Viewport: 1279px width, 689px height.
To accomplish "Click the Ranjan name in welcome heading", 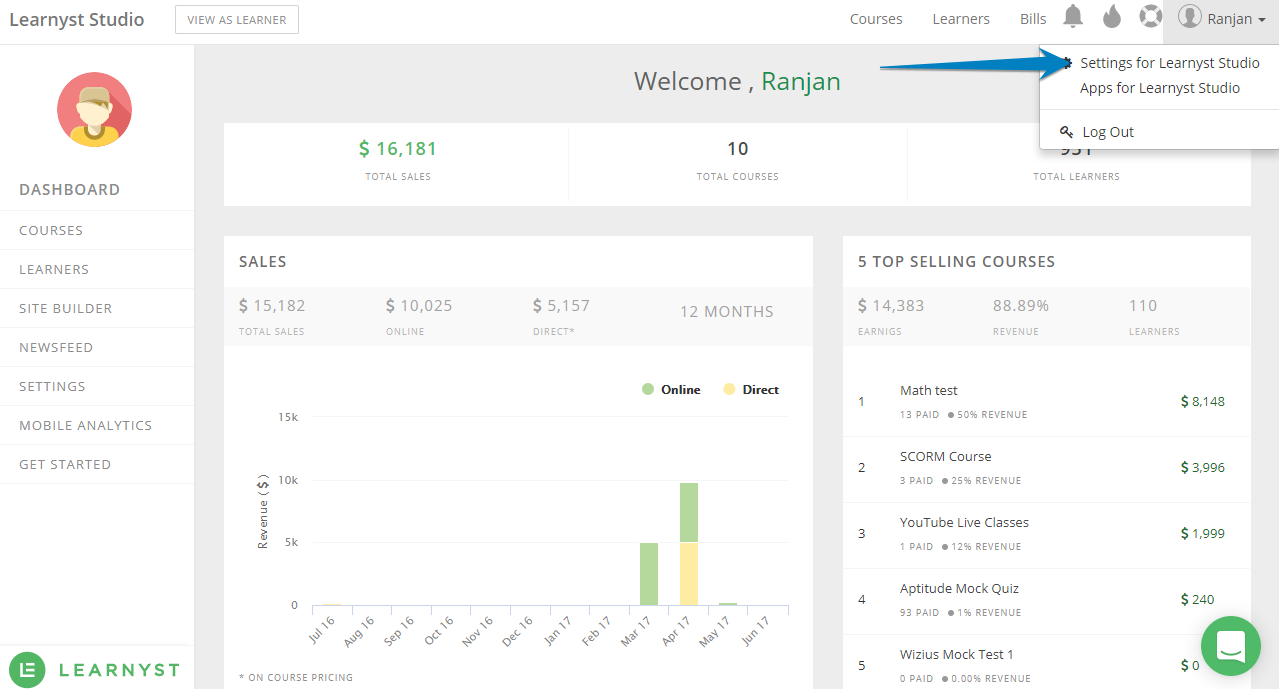I will [x=801, y=82].
